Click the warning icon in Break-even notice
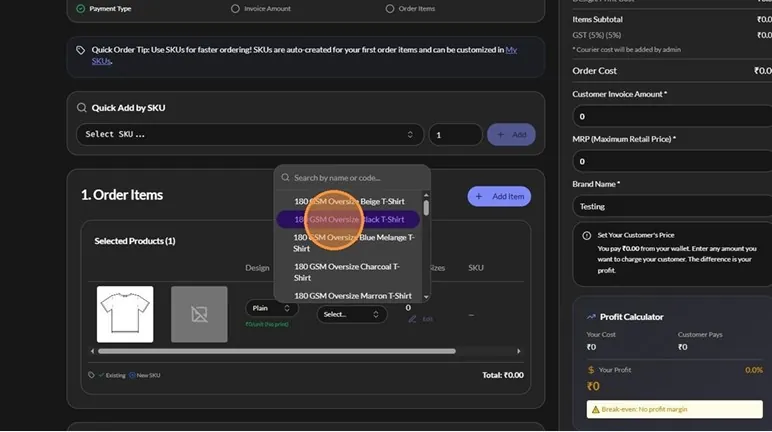The height and width of the screenshot is (432, 772). [x=595, y=409]
